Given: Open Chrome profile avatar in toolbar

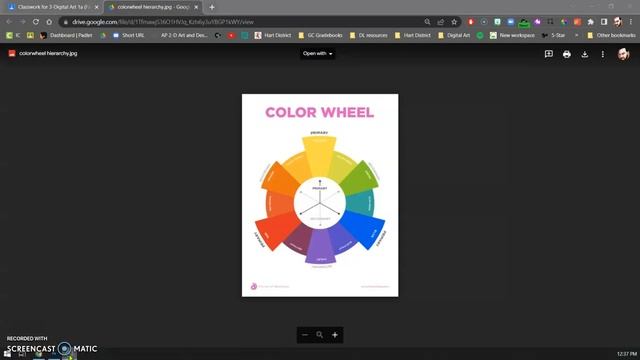Looking at the screenshot, I should (x=618, y=22).
